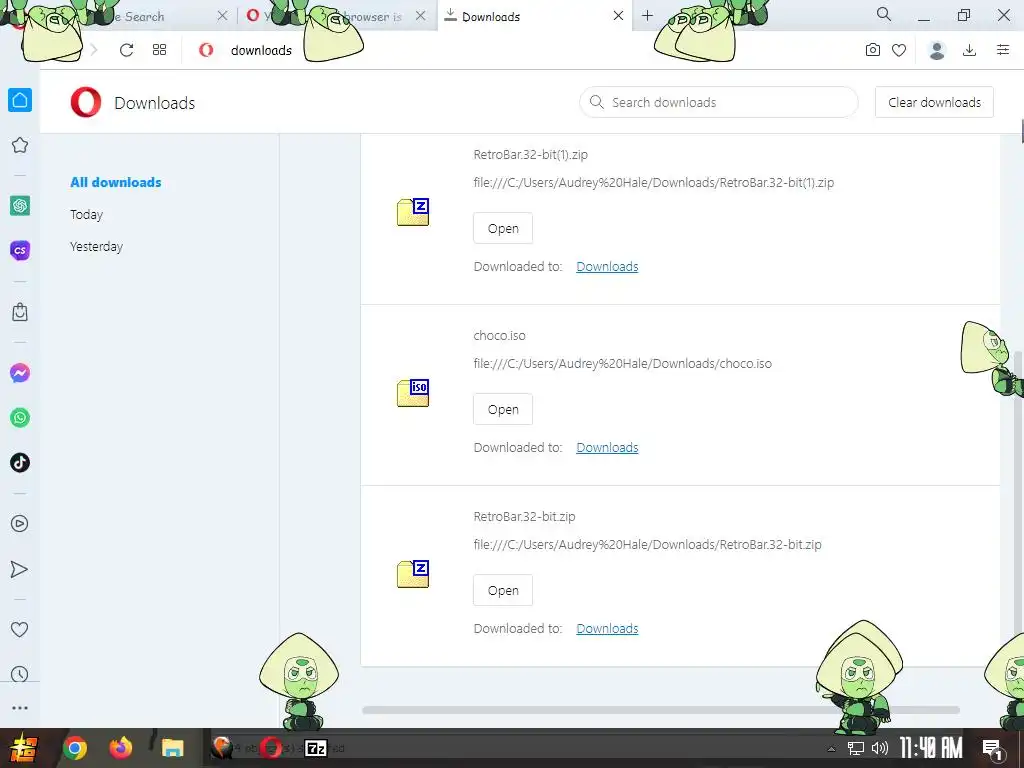
Task: Click the choco.iso file name
Action: [499, 336]
